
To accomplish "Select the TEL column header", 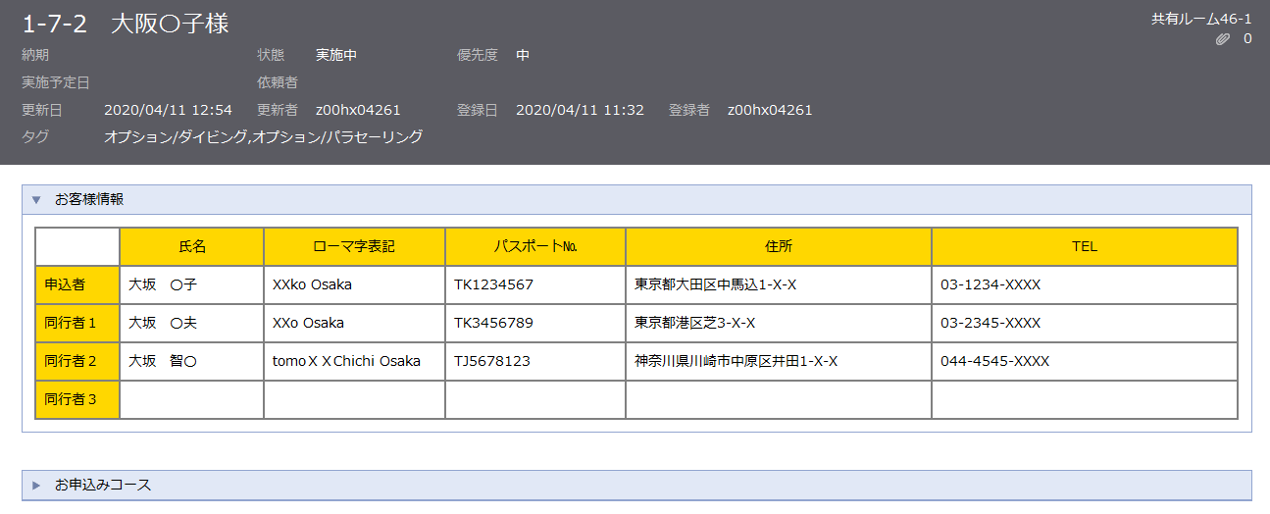I will click(1084, 246).
